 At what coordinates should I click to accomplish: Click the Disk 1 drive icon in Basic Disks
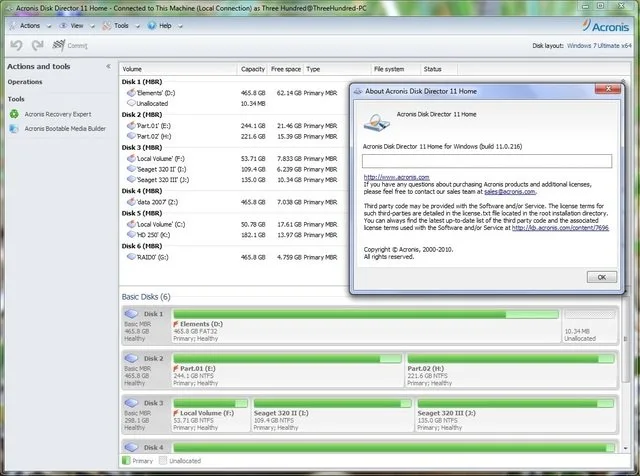tap(131, 314)
